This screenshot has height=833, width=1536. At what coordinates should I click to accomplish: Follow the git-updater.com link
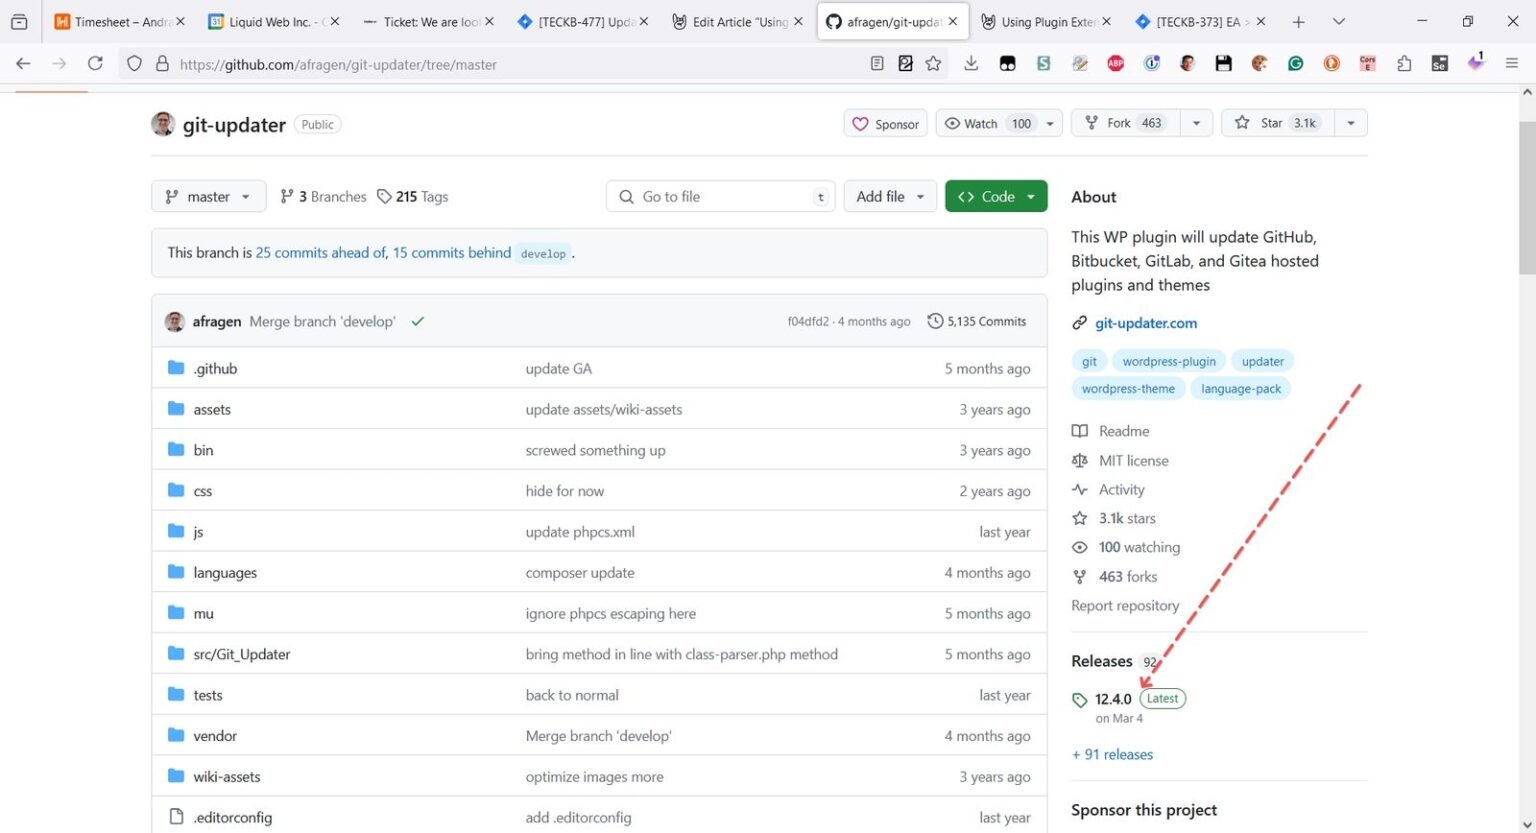(x=1146, y=323)
